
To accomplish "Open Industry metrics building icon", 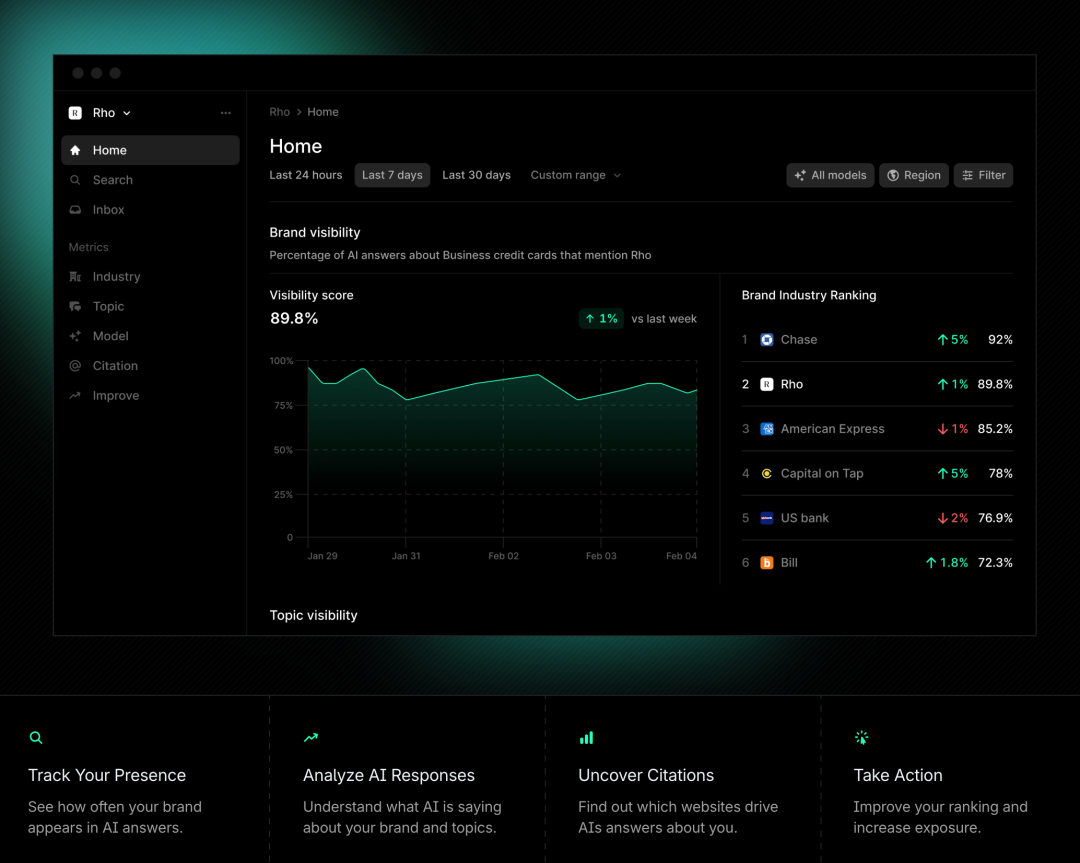I will (75, 276).
